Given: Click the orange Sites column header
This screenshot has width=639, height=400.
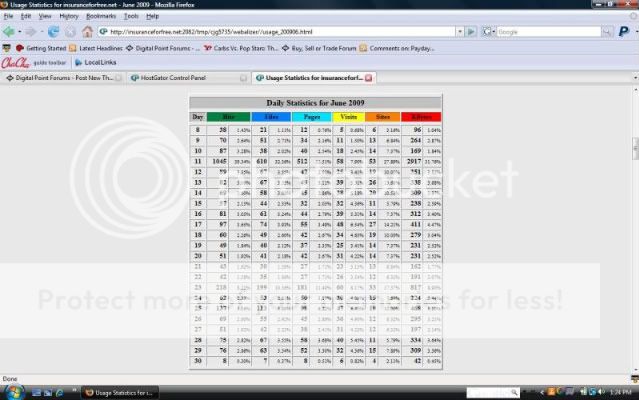Looking at the screenshot, I should [x=383, y=117].
